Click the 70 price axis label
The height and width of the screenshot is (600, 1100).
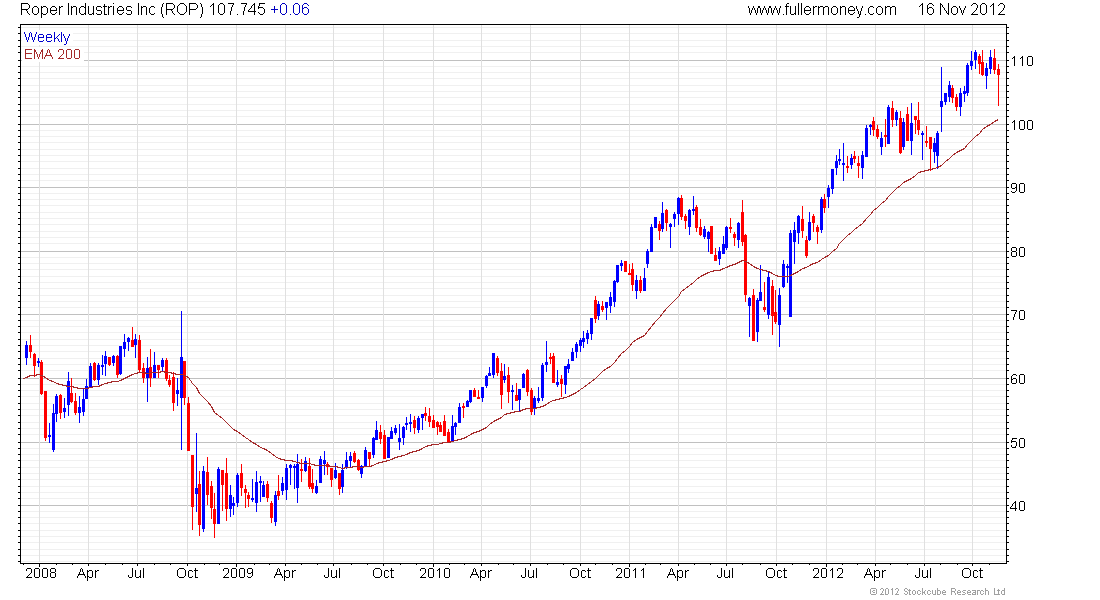tap(1018, 315)
